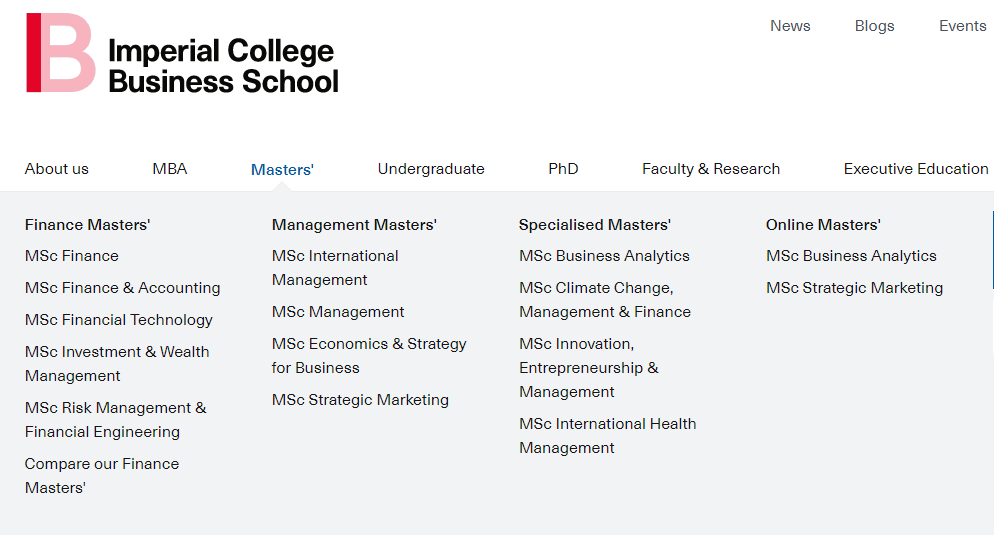
Task: Go to About us section
Action: tap(56, 169)
